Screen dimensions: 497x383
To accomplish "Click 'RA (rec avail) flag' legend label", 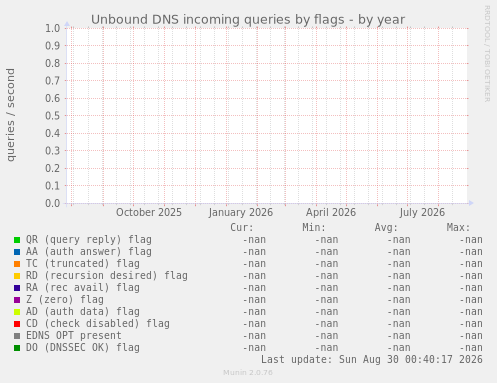I will [83, 288].
